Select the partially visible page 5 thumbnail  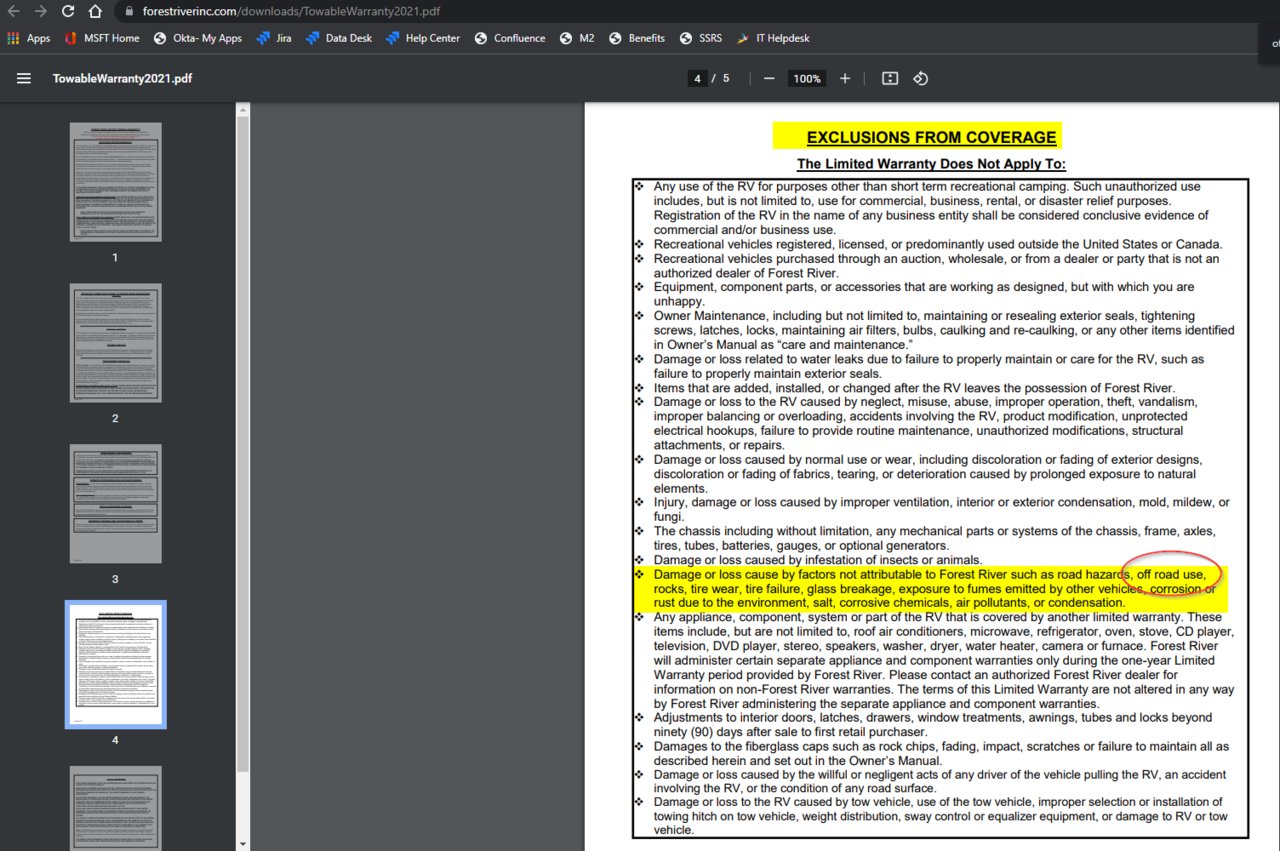tap(115, 808)
